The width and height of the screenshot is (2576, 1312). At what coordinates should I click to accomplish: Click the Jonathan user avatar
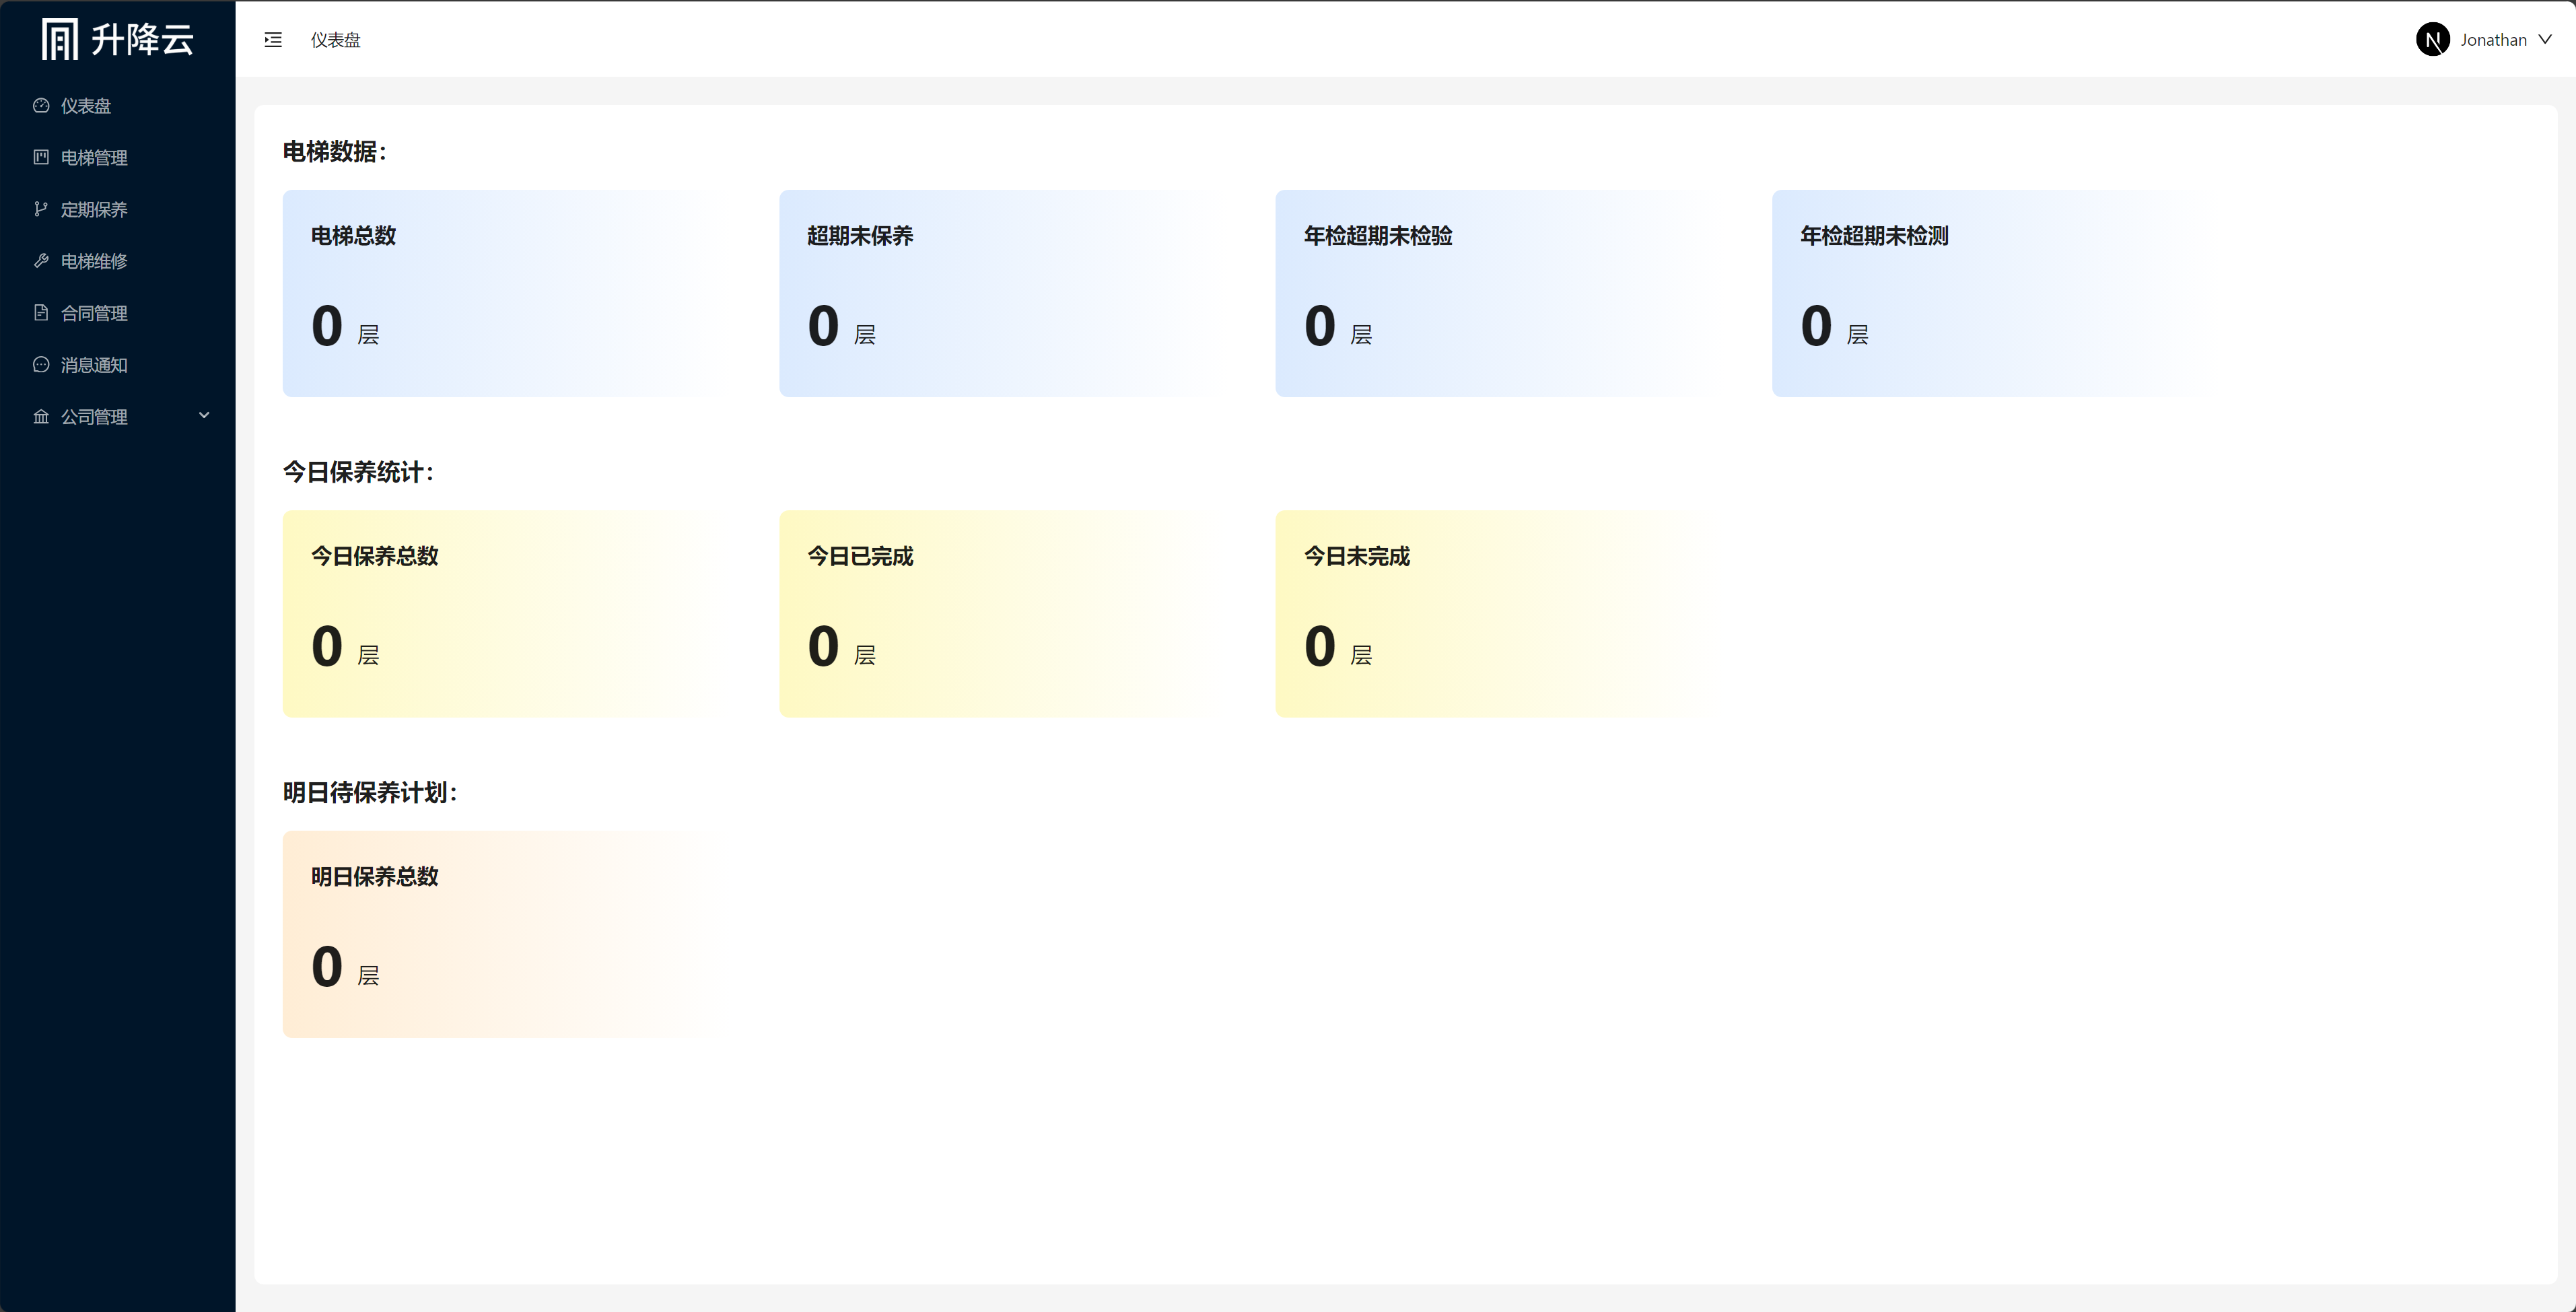click(x=2432, y=40)
